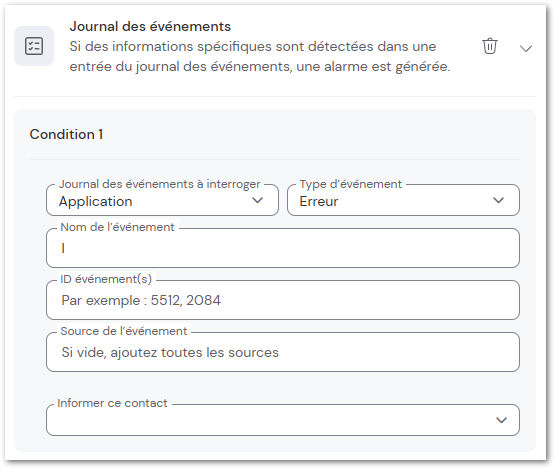
Task: Select the selected value Erreur
Action: (319, 201)
